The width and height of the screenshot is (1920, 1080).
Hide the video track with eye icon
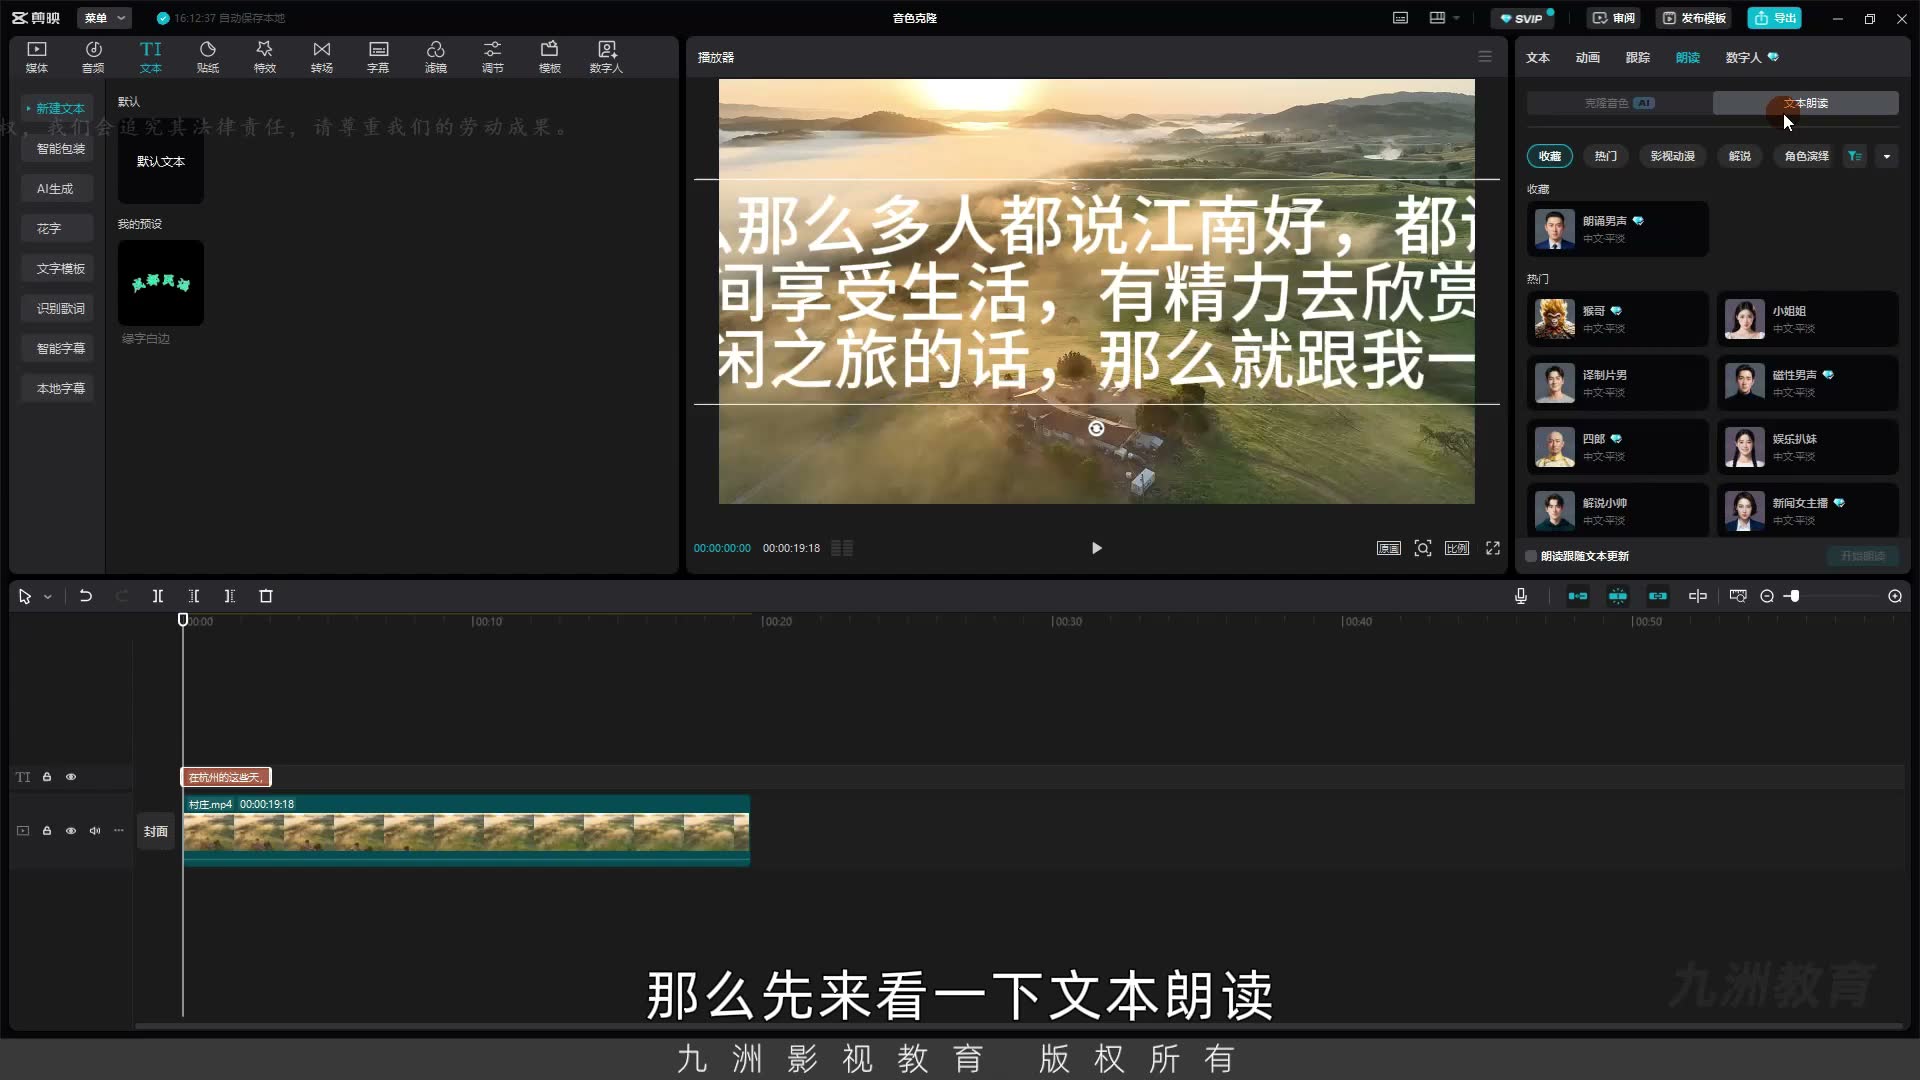(71, 831)
